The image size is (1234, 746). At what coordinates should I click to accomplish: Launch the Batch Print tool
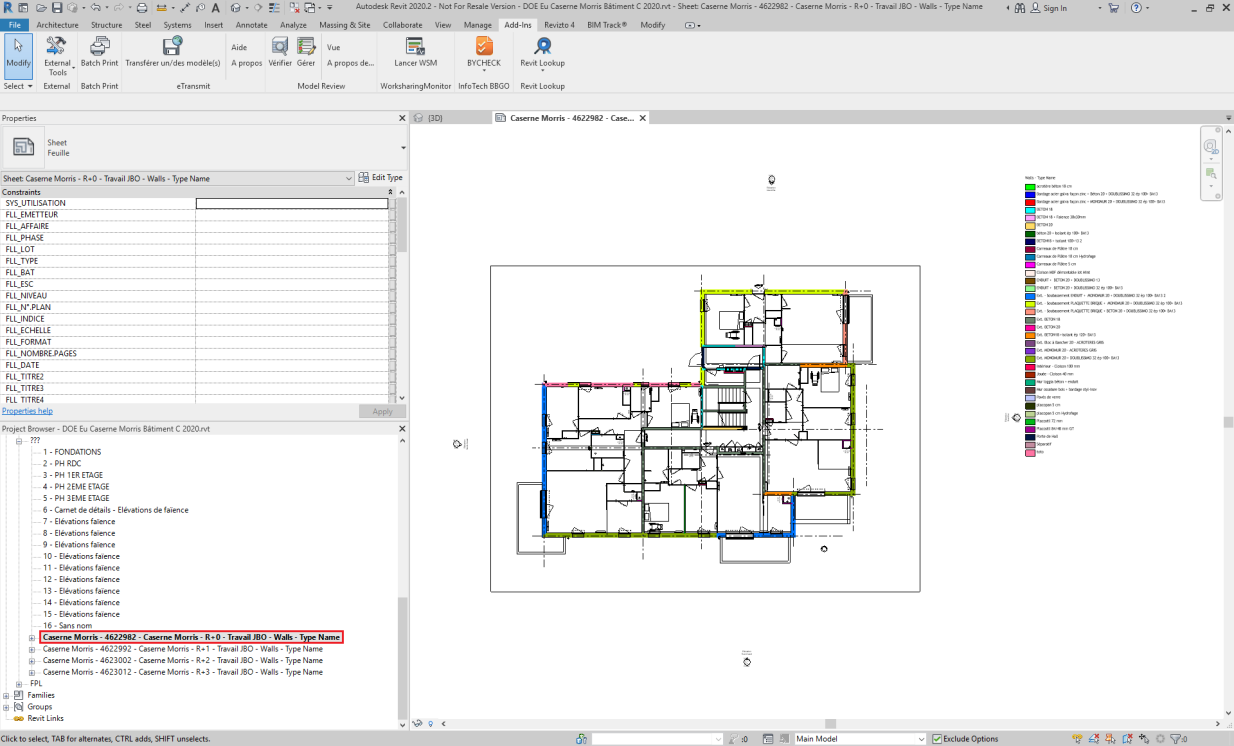point(99,52)
